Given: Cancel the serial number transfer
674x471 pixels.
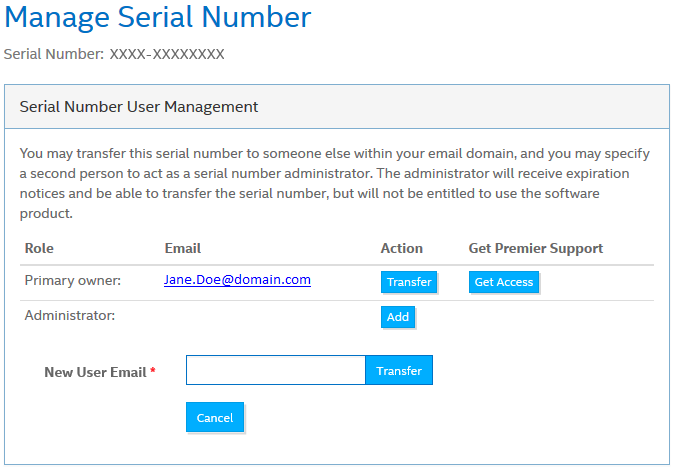Looking at the screenshot, I should (214, 417).
